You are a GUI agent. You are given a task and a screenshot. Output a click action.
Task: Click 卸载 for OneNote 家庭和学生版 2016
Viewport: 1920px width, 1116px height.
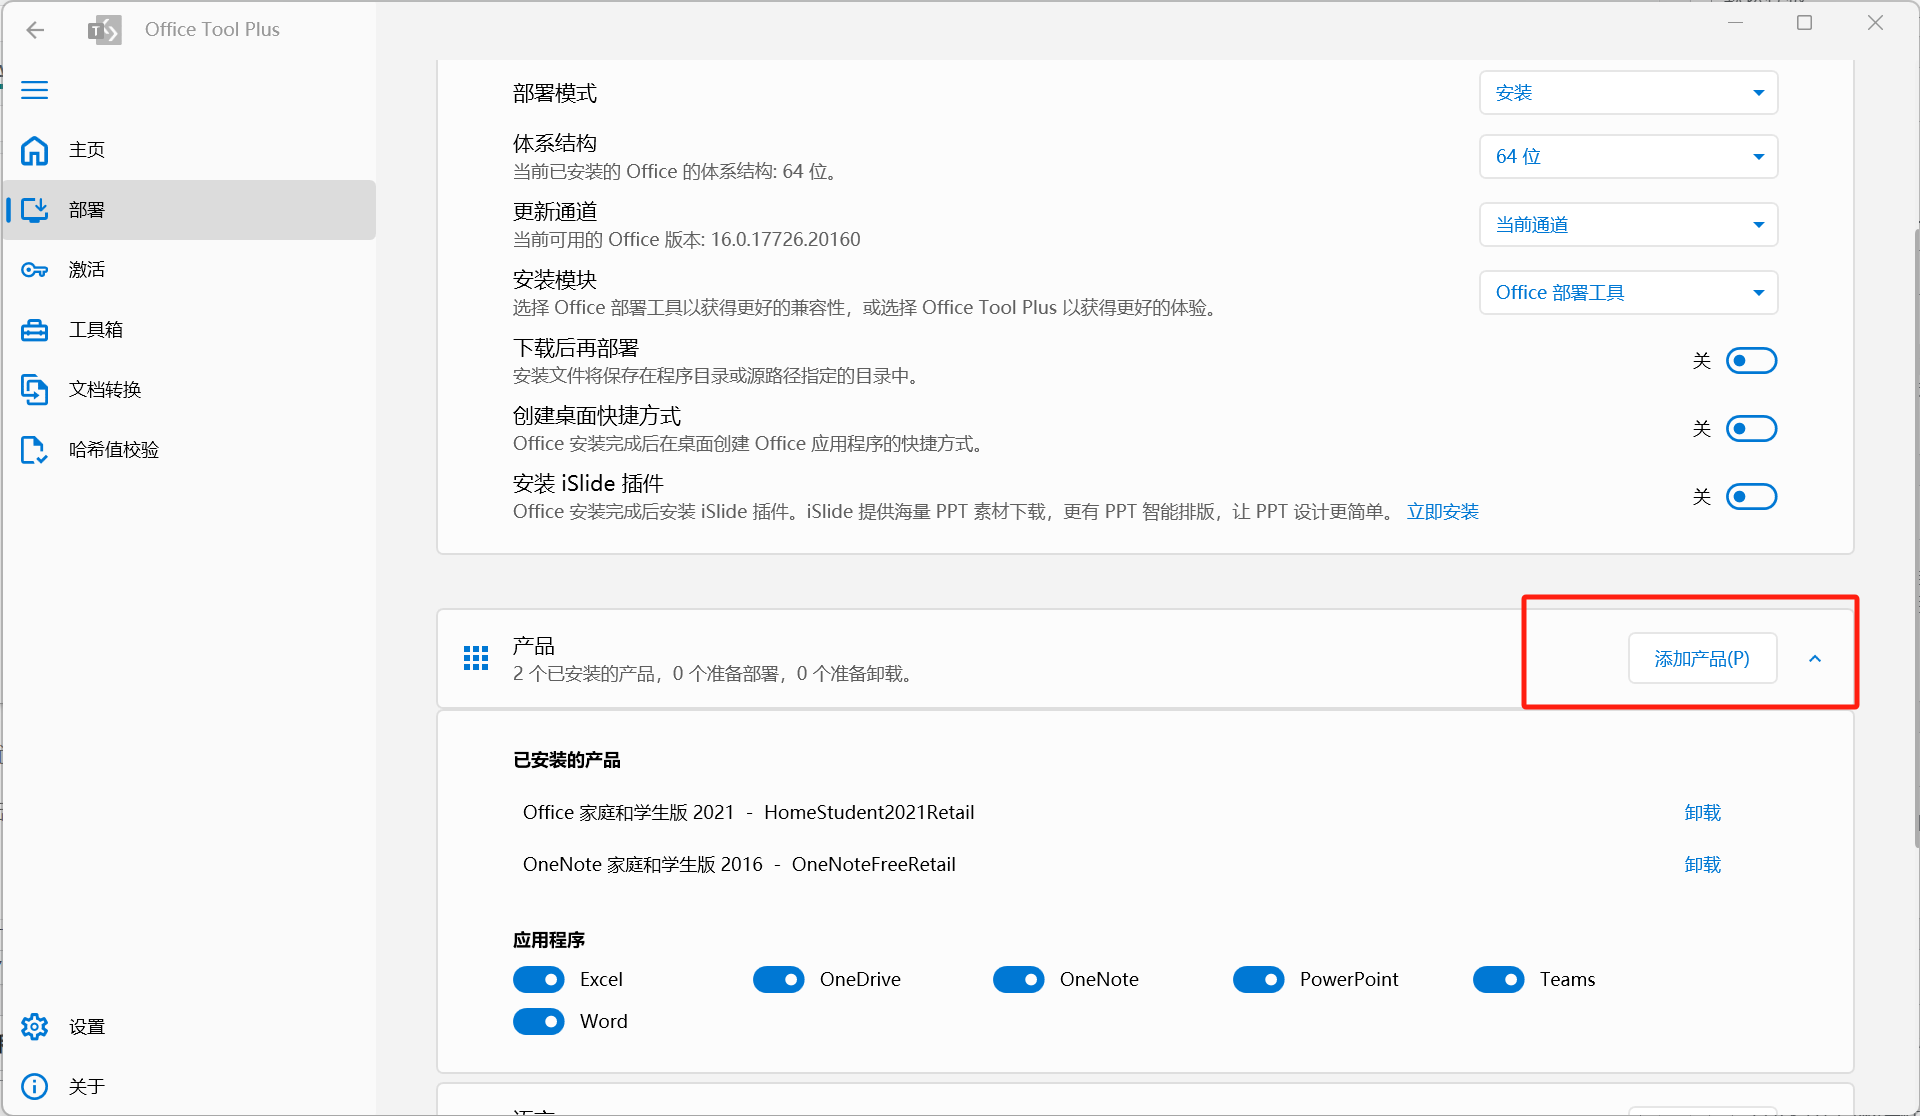[x=1702, y=865]
